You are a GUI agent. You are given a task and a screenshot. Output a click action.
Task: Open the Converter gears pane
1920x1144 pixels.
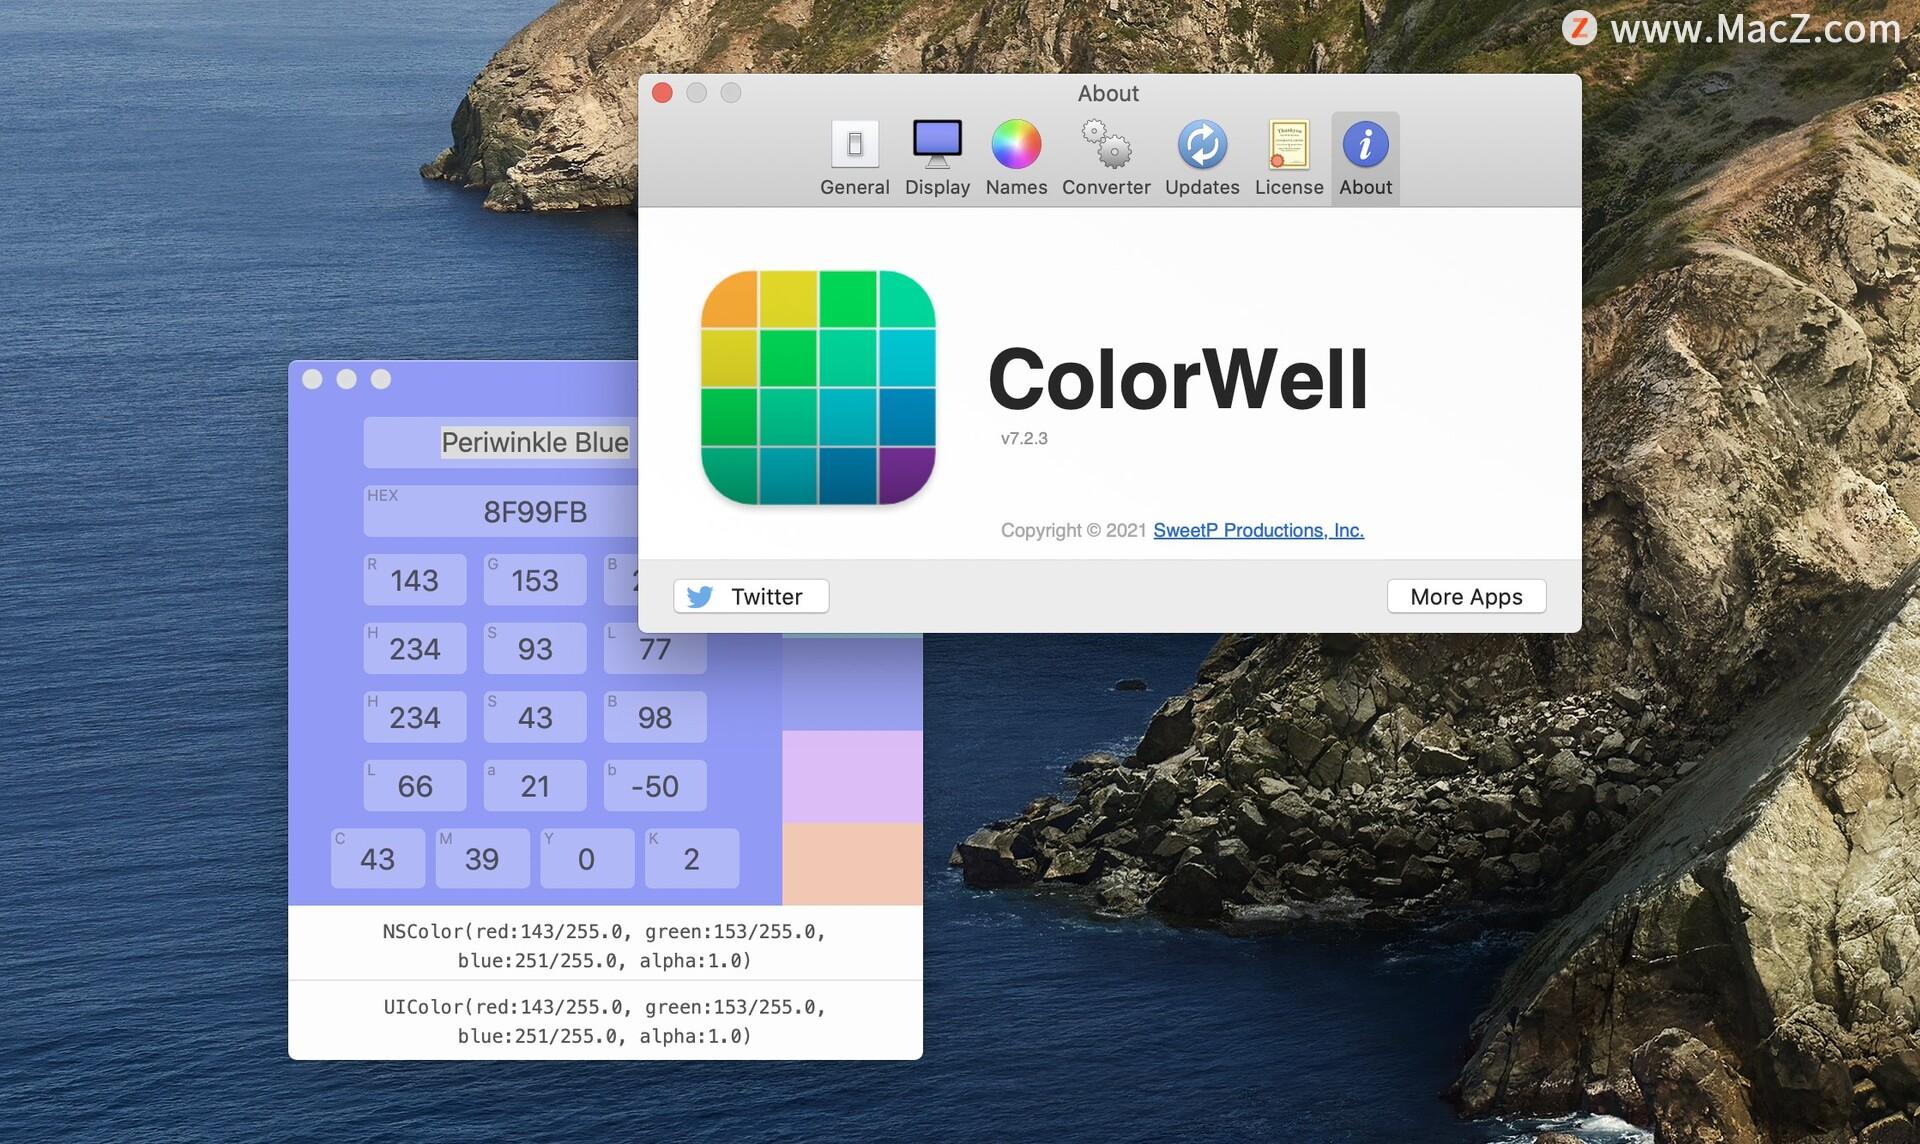[x=1106, y=159]
